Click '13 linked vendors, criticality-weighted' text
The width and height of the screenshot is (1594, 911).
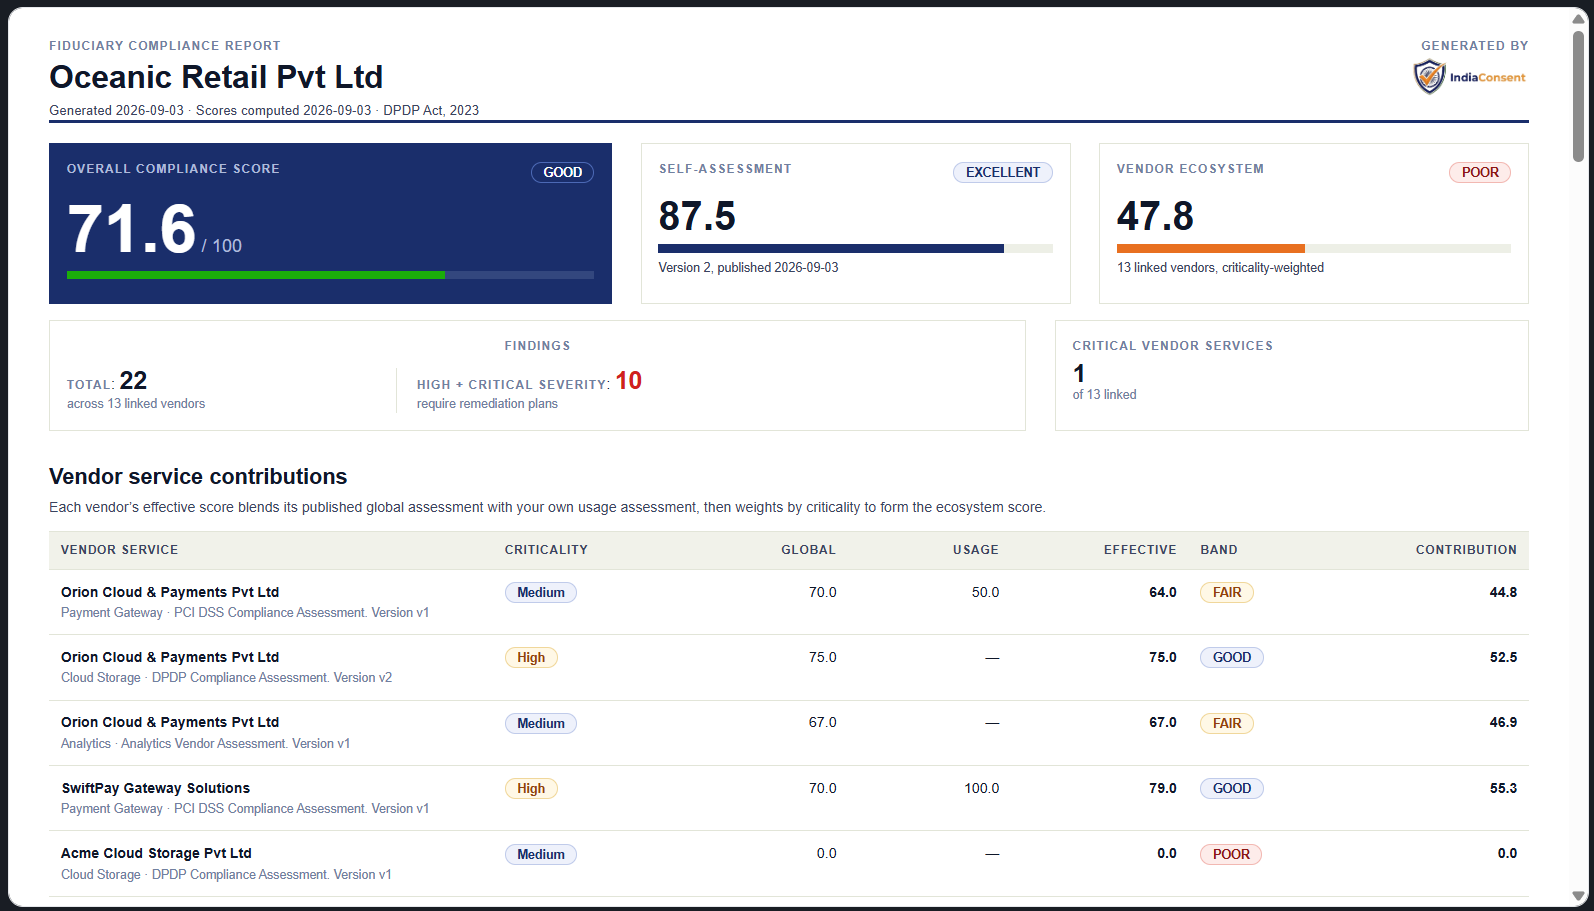click(x=1220, y=267)
